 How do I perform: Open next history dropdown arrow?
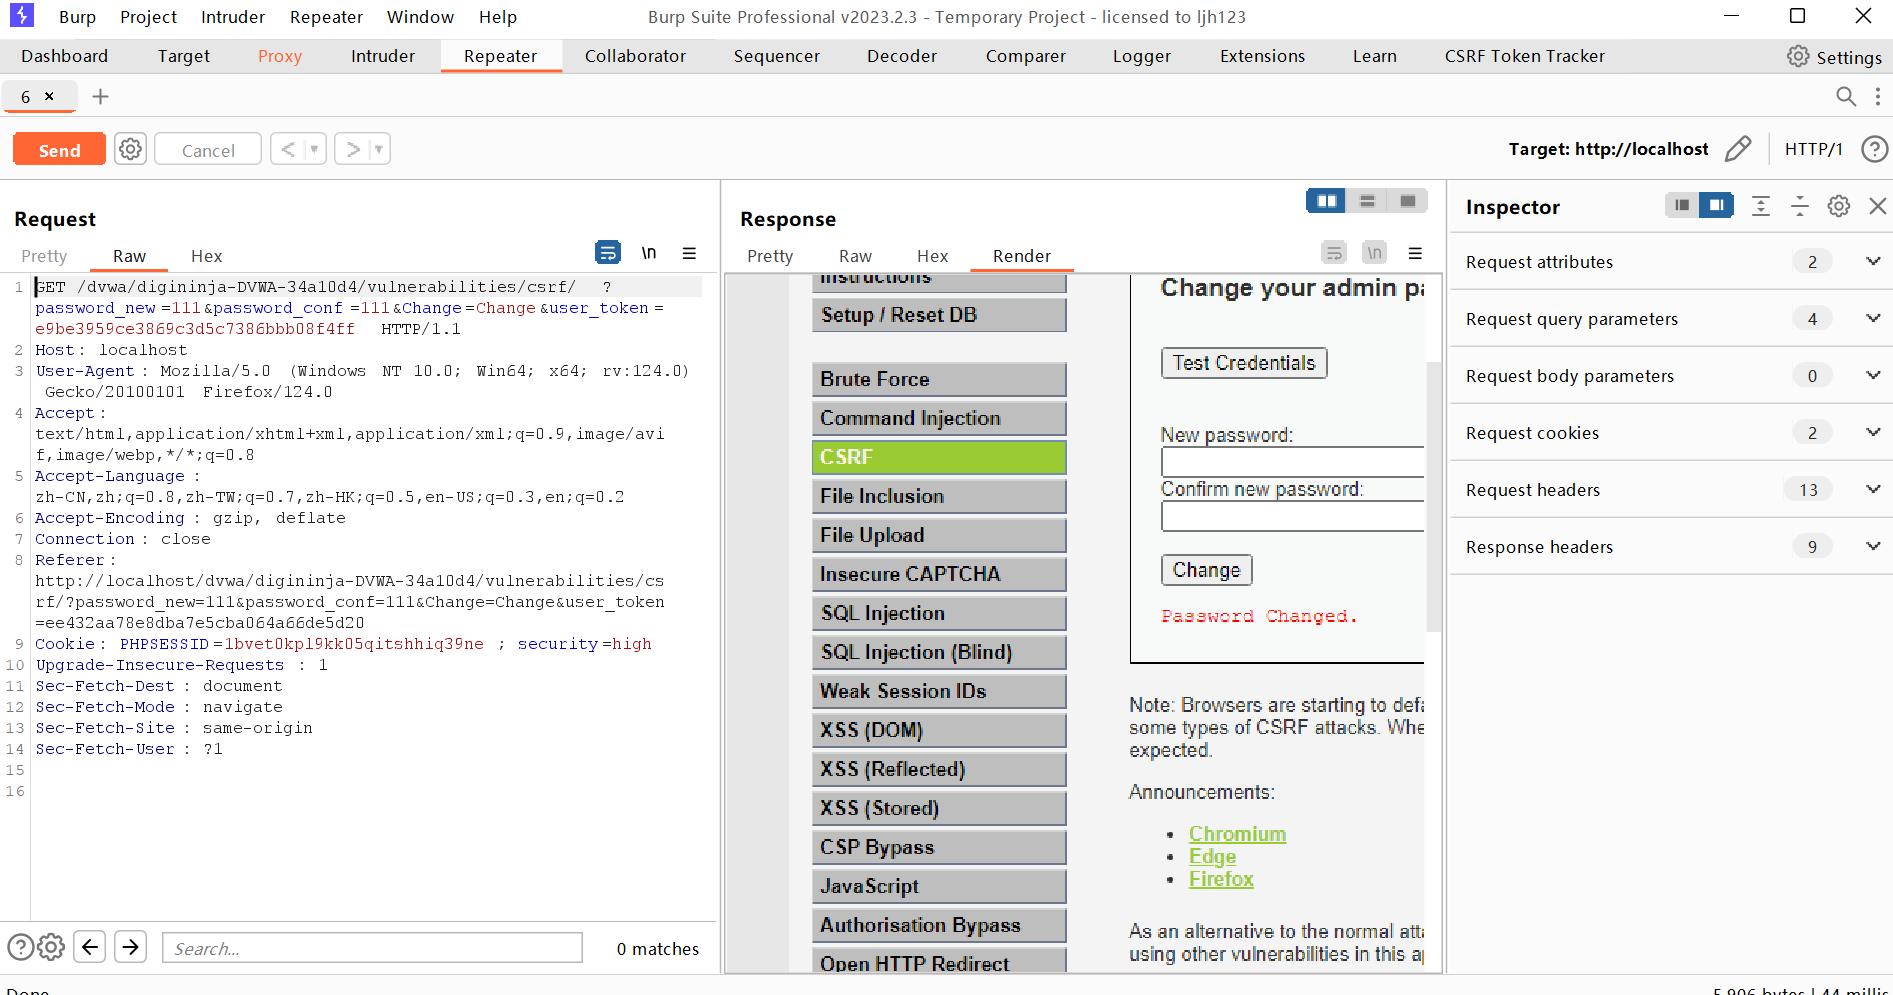point(378,149)
